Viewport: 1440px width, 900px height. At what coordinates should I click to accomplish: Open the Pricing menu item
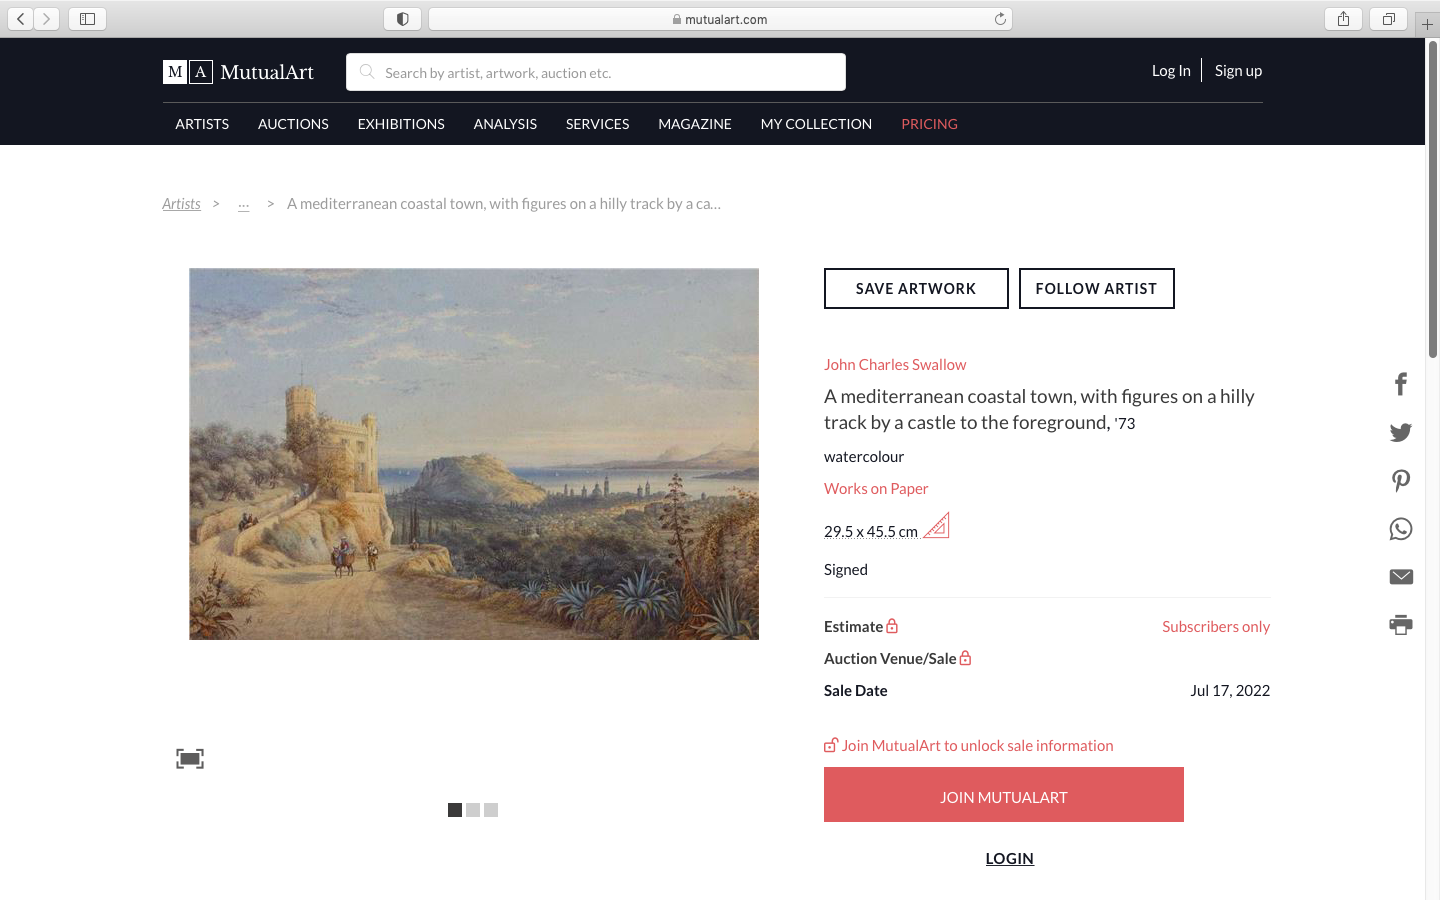929,124
